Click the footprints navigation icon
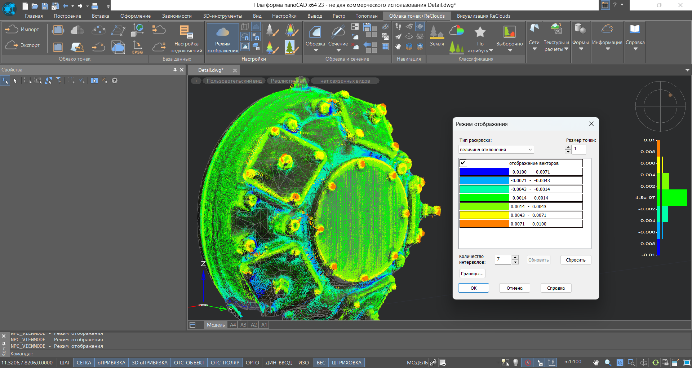Image resolution: width=692 pixels, height=368 pixels. tap(399, 27)
